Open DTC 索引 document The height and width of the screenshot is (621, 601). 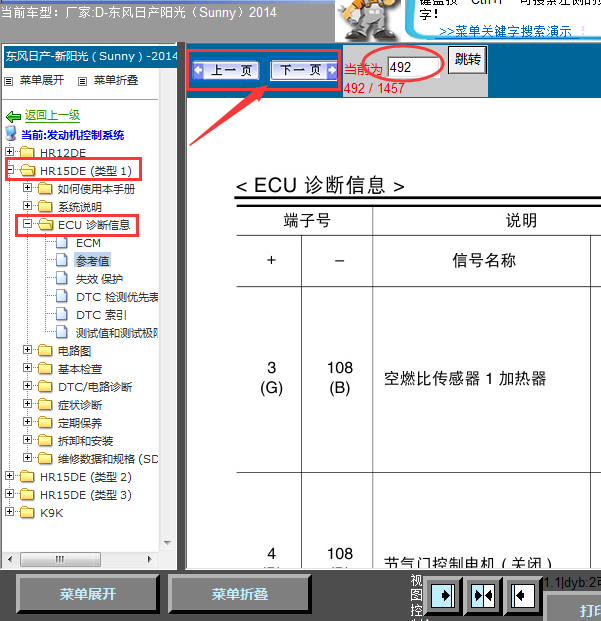[101, 315]
